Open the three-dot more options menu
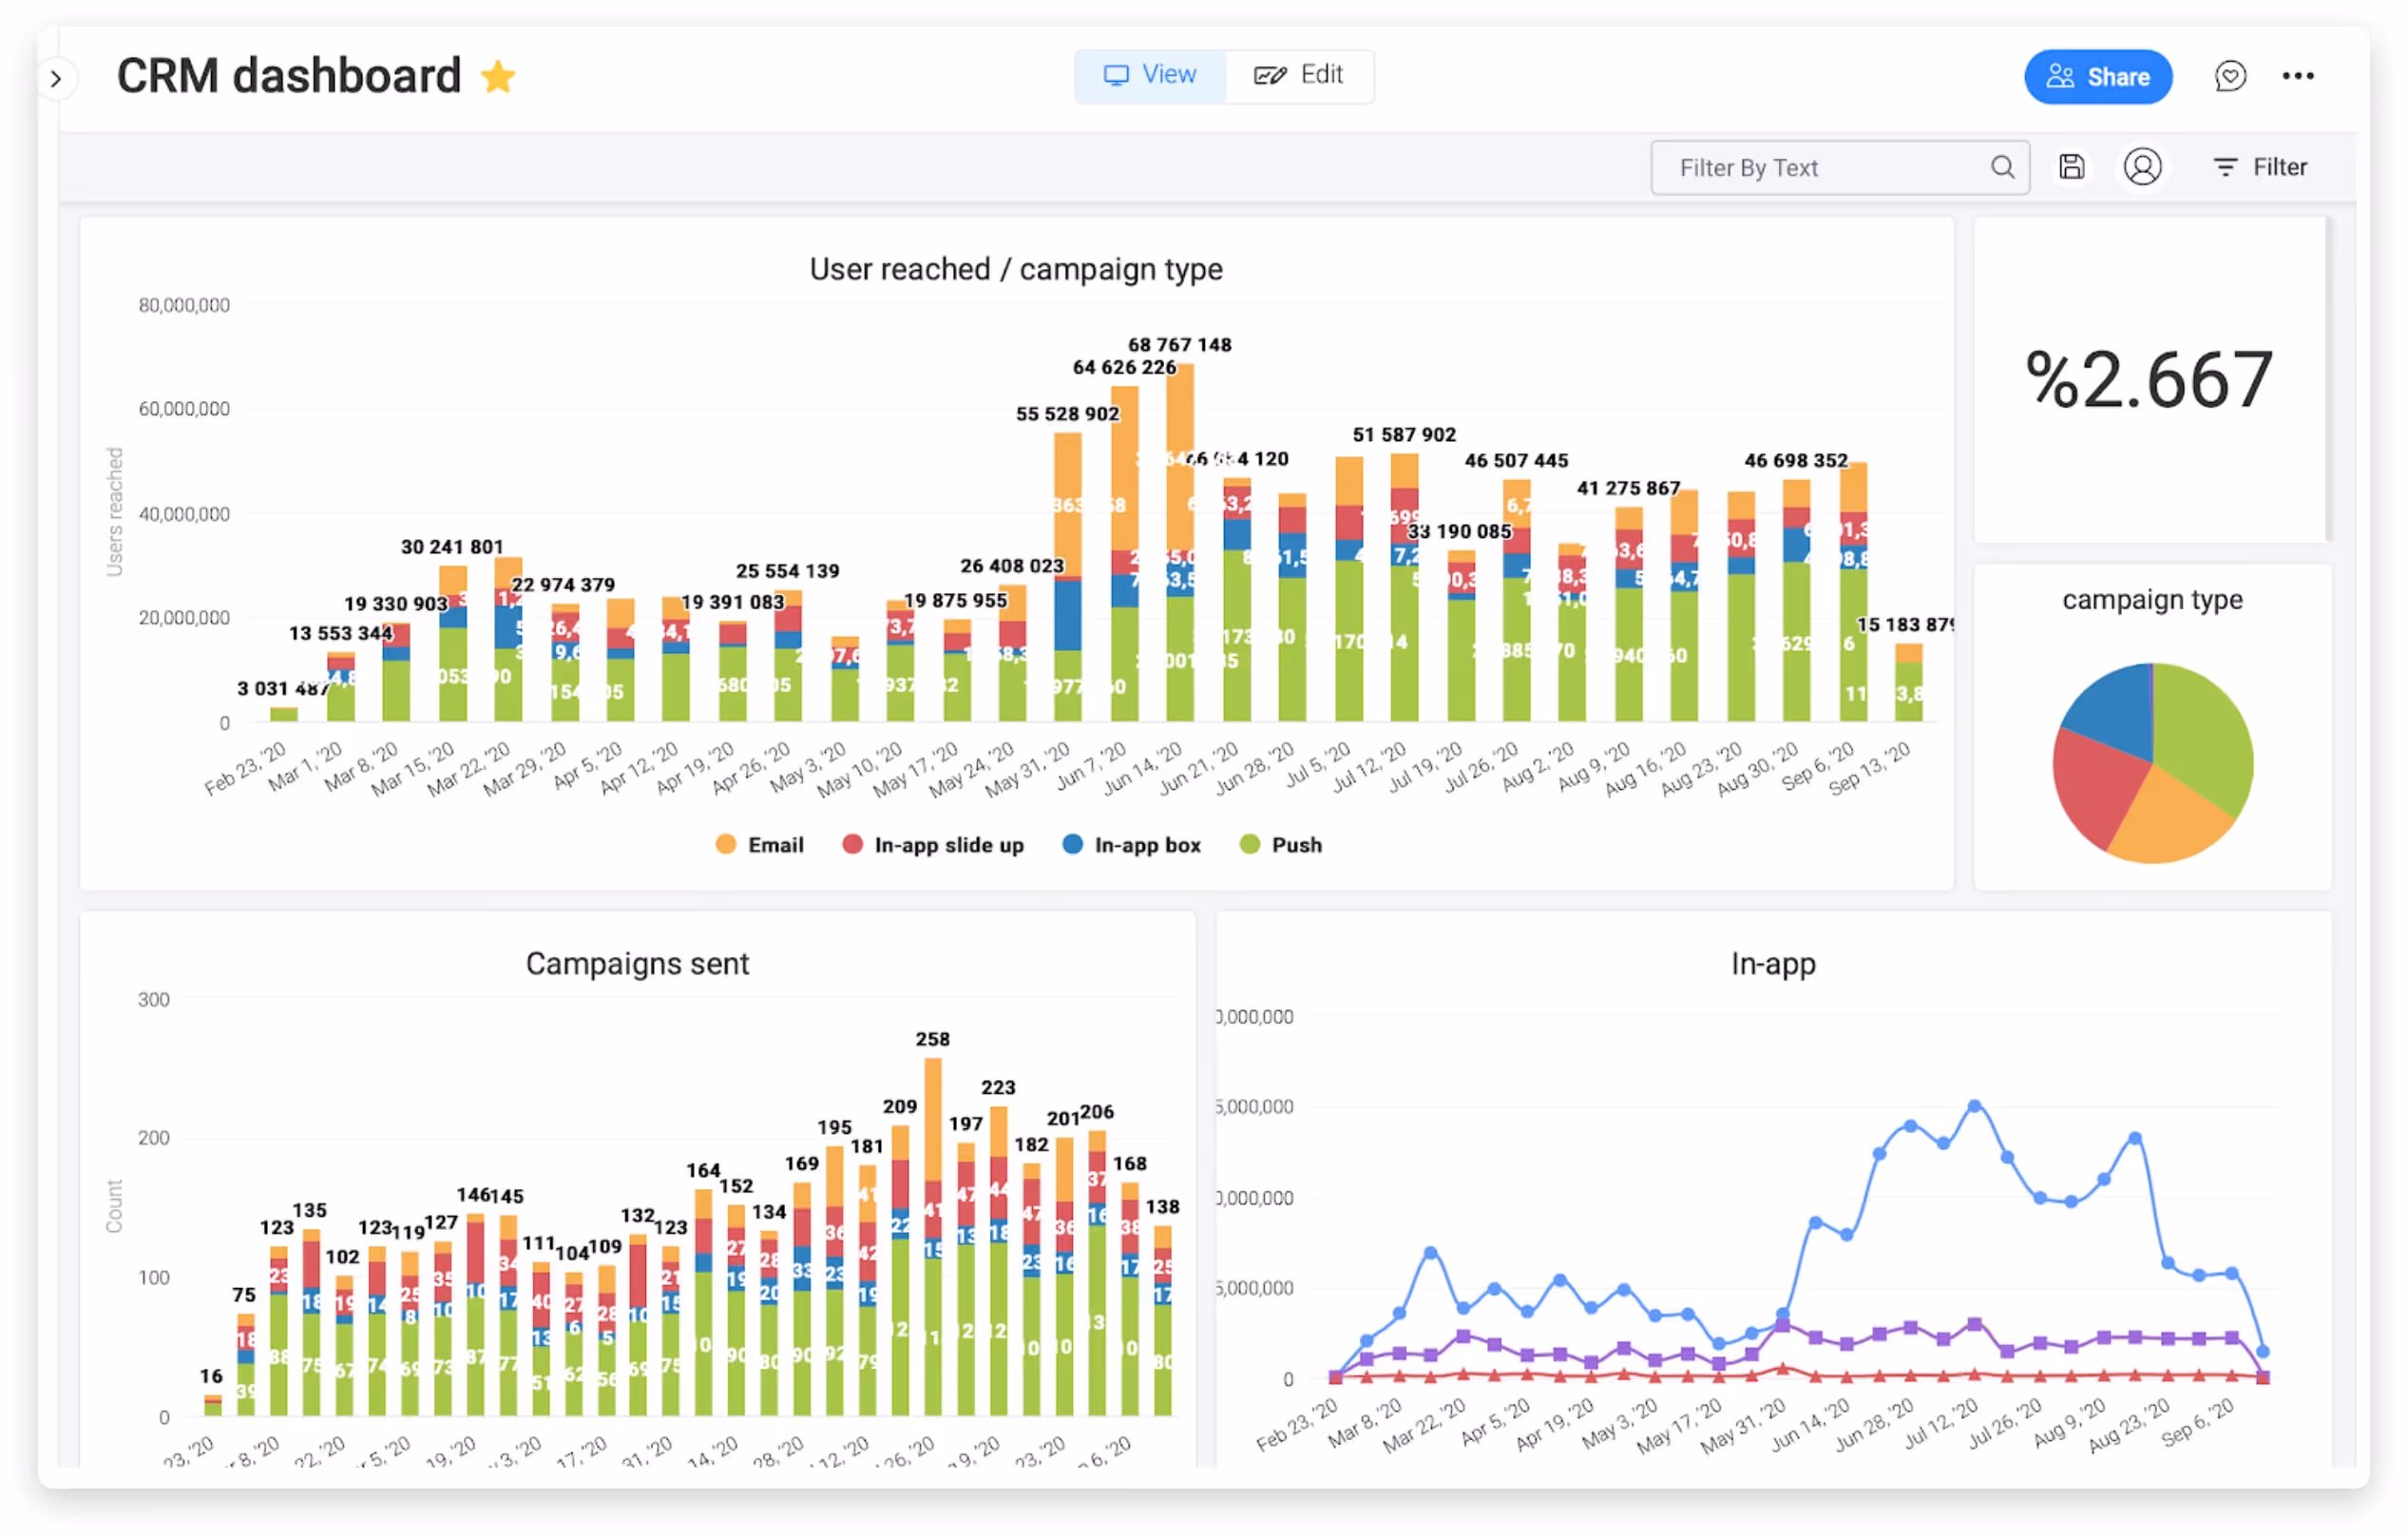 click(2297, 76)
